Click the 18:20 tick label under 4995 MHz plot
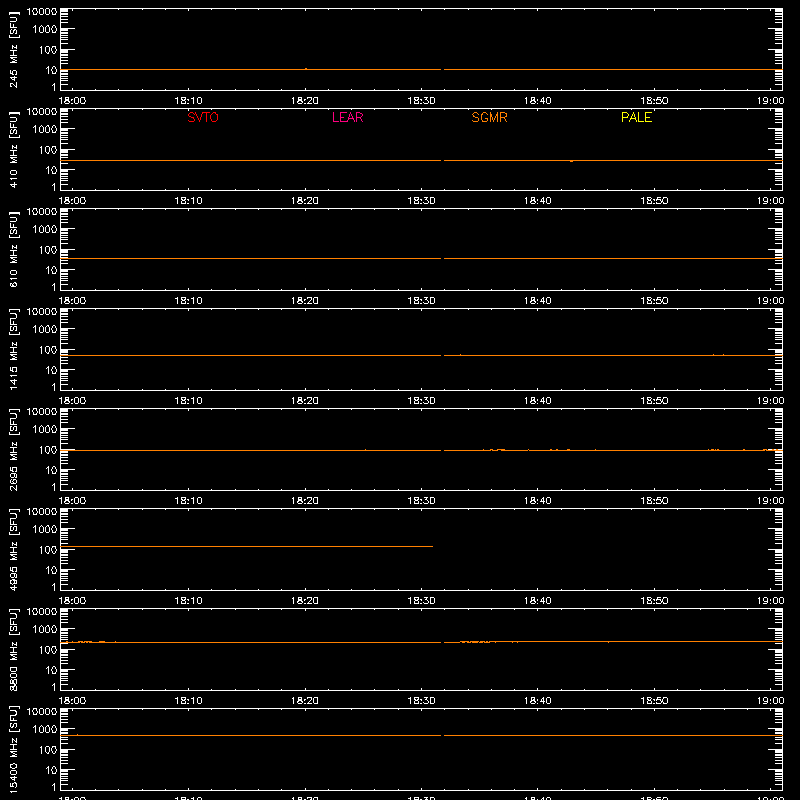The height and width of the screenshot is (800, 800). pos(305,601)
